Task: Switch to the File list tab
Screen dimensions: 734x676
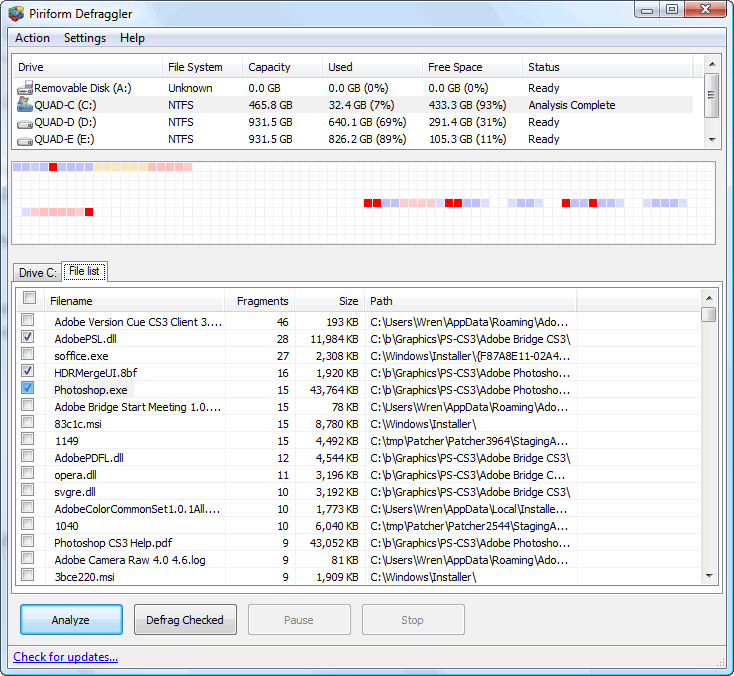Action: (84, 271)
